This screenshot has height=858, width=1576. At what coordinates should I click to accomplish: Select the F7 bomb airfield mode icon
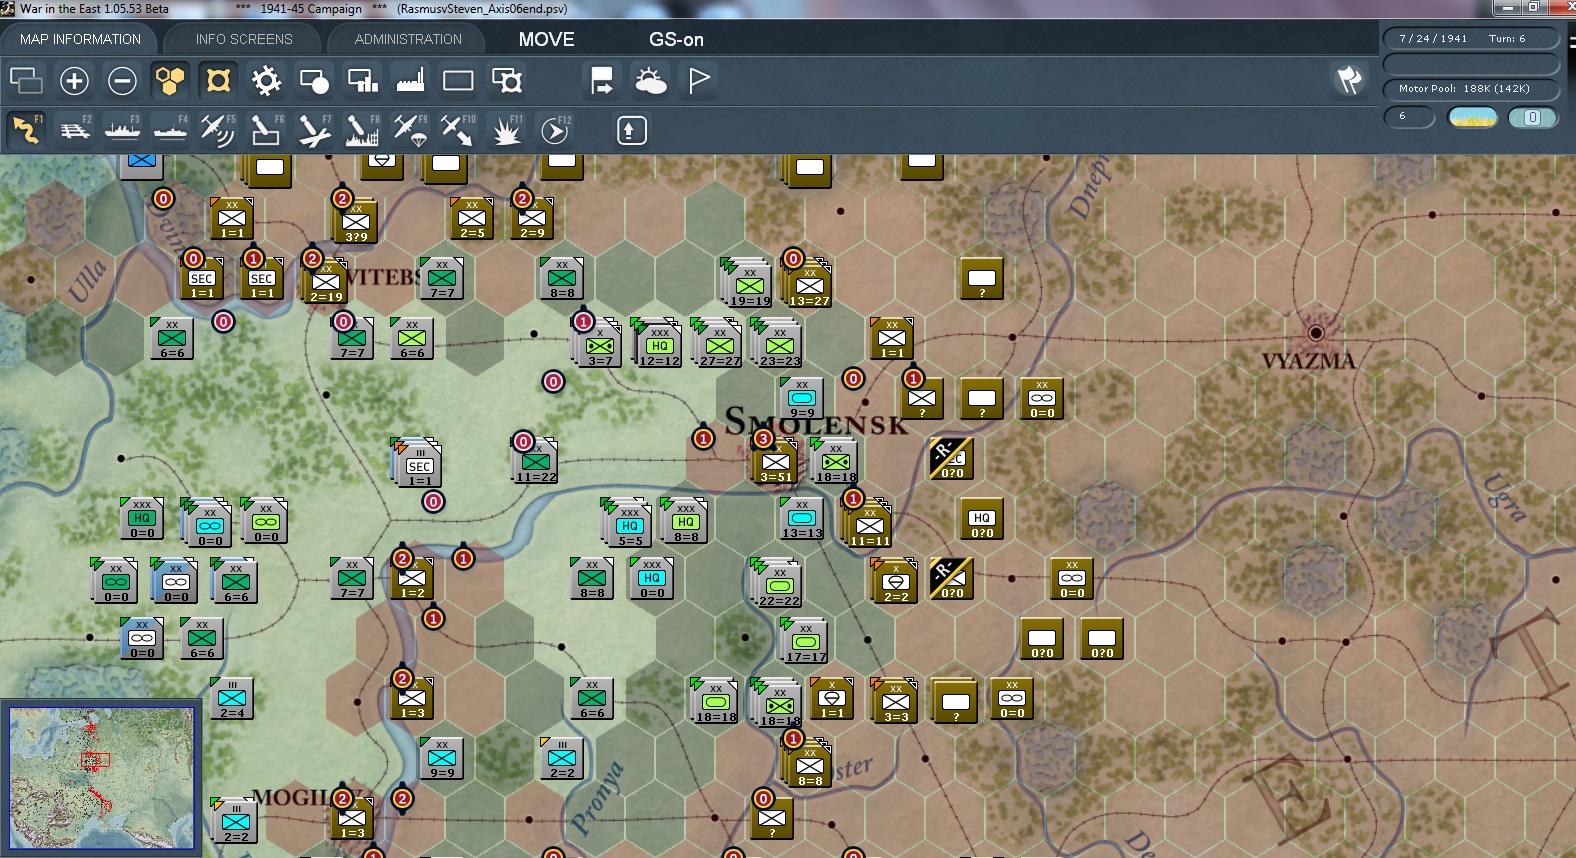314,130
